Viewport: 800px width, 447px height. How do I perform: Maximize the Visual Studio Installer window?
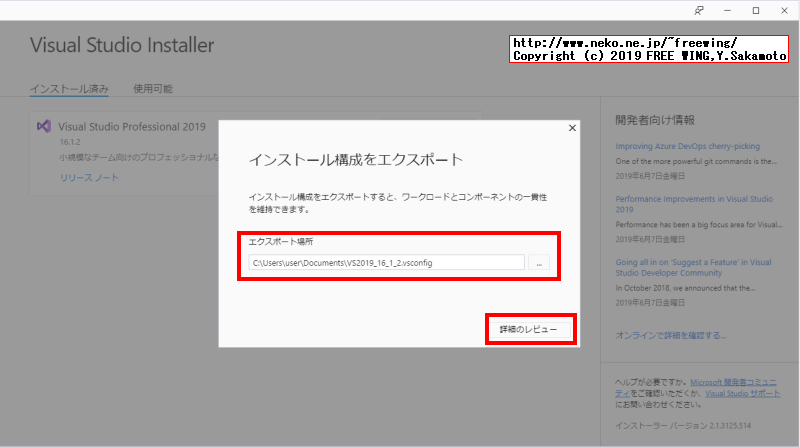coord(756,11)
